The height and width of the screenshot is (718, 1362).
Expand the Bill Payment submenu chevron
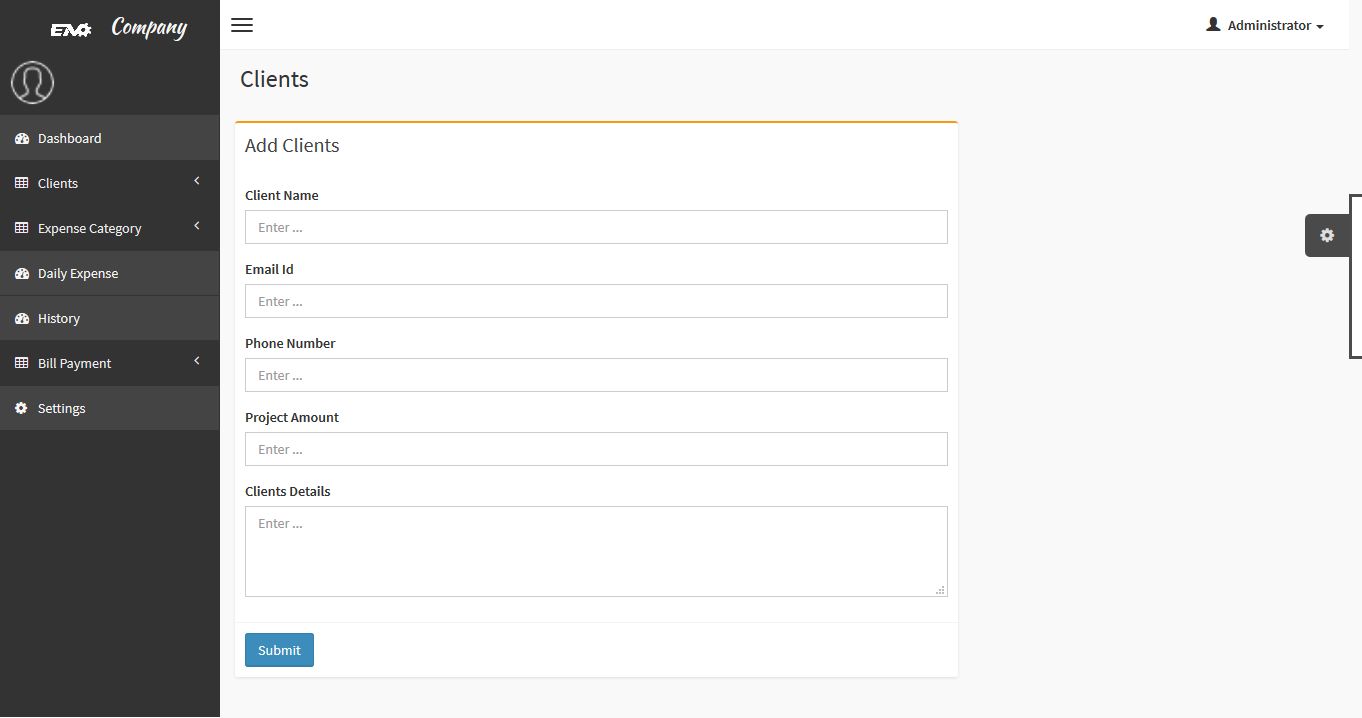pos(197,361)
